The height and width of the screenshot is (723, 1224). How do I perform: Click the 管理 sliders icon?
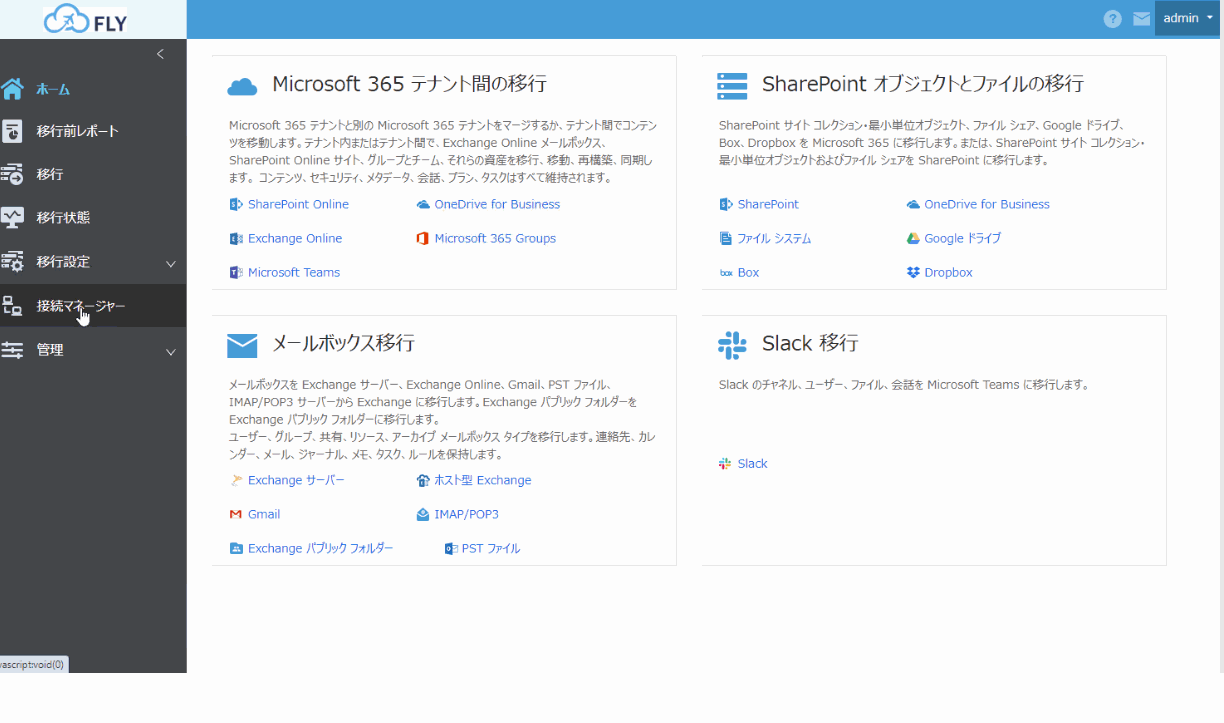(x=12, y=350)
